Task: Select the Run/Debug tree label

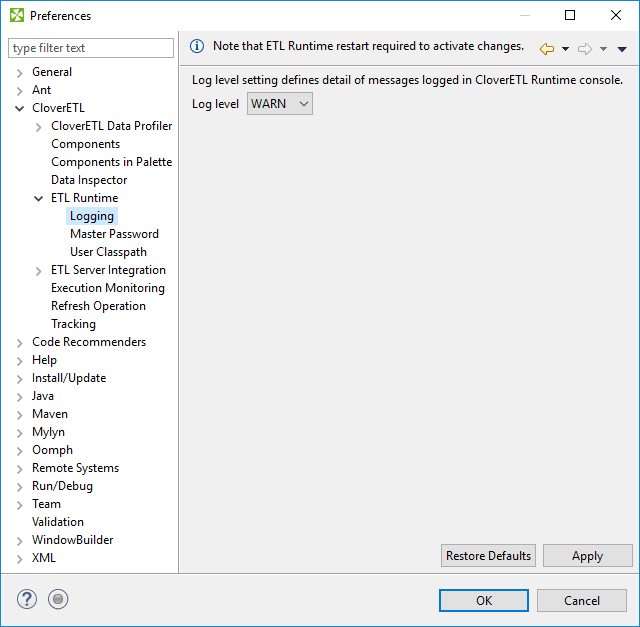Action: pos(62,486)
